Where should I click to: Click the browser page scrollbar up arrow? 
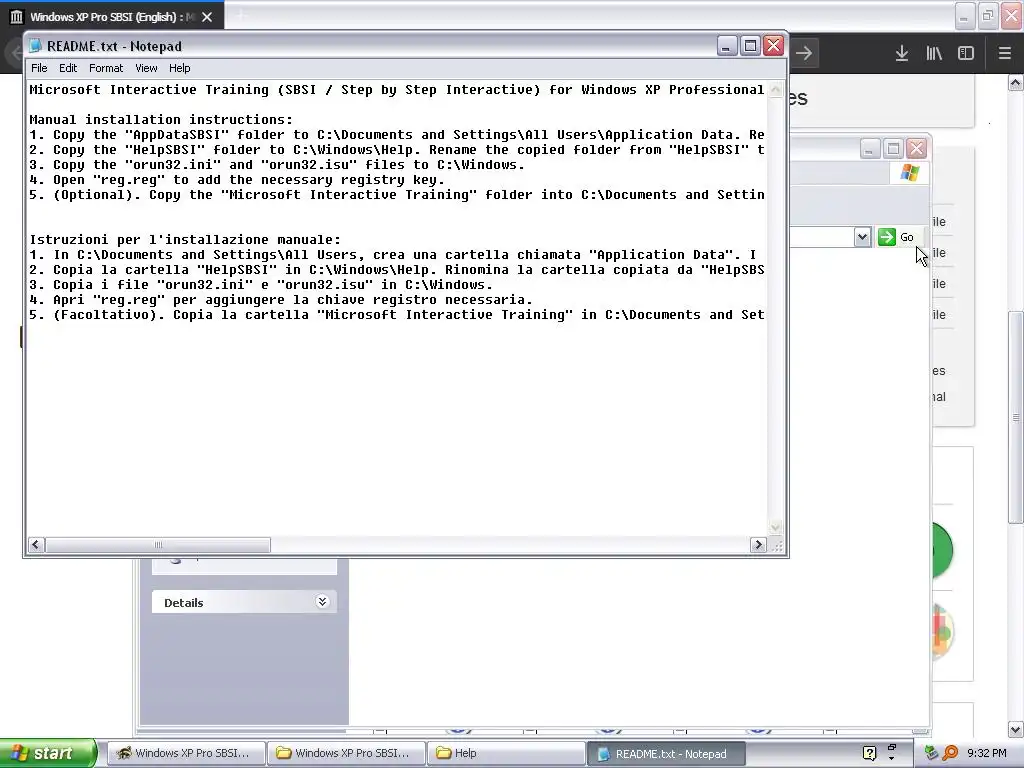1016,82
